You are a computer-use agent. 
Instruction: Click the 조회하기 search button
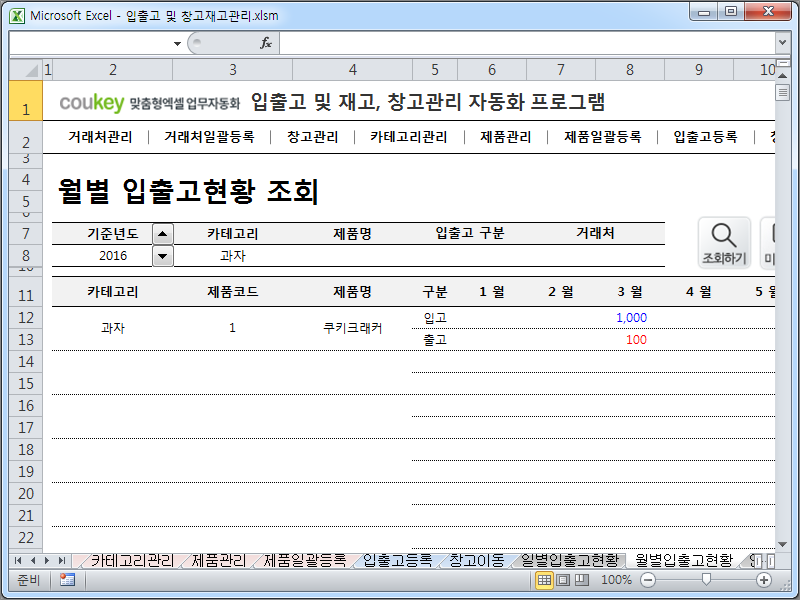[724, 243]
